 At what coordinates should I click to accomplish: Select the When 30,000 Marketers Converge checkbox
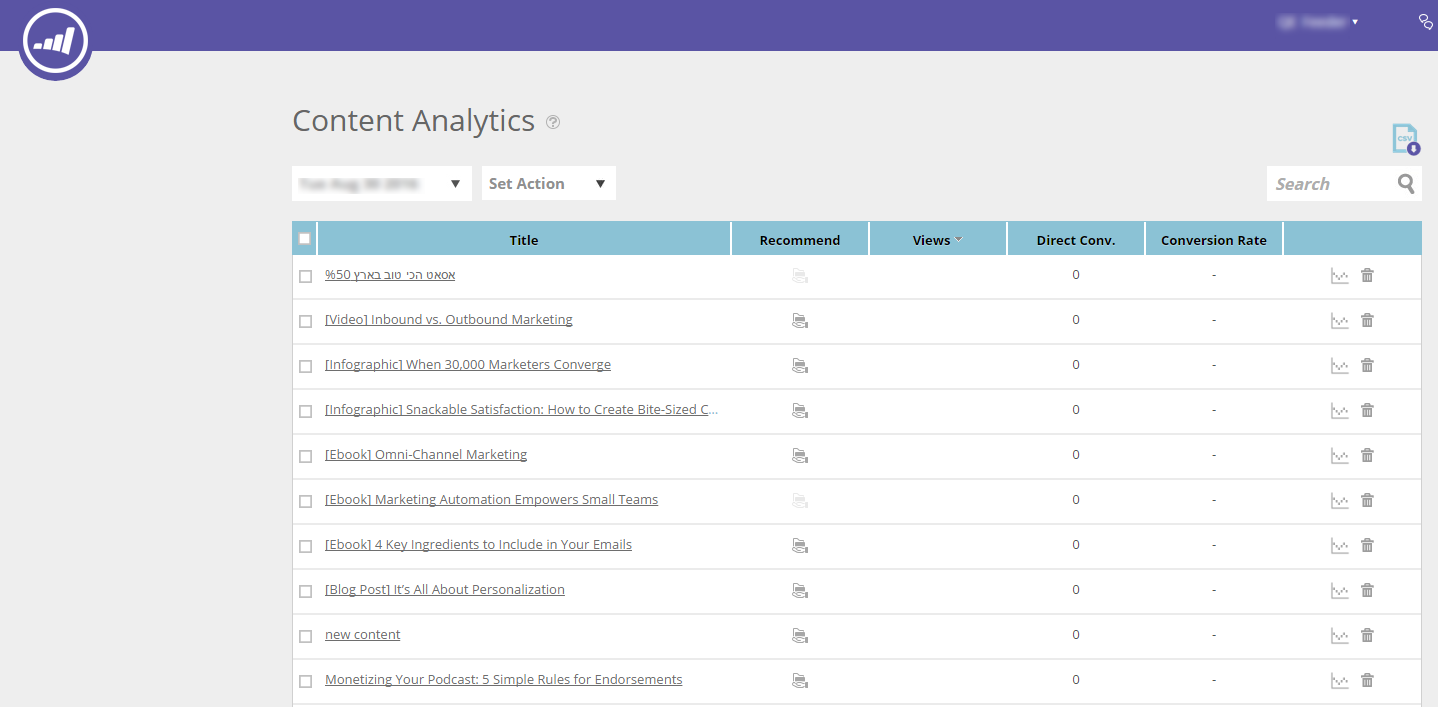[x=306, y=366]
